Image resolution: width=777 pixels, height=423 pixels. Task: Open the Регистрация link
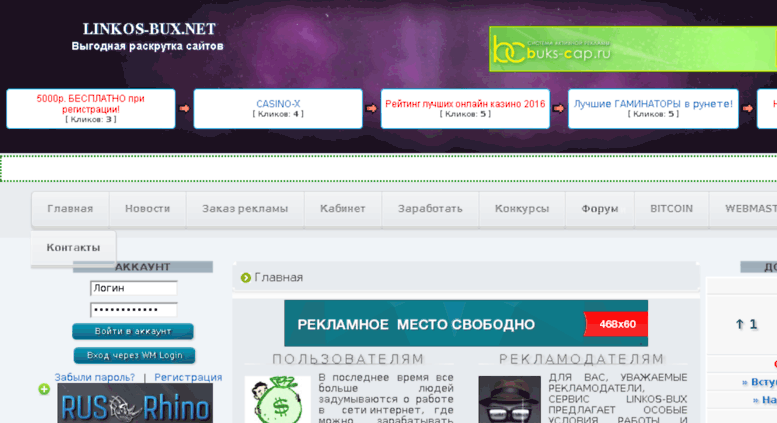point(188,377)
